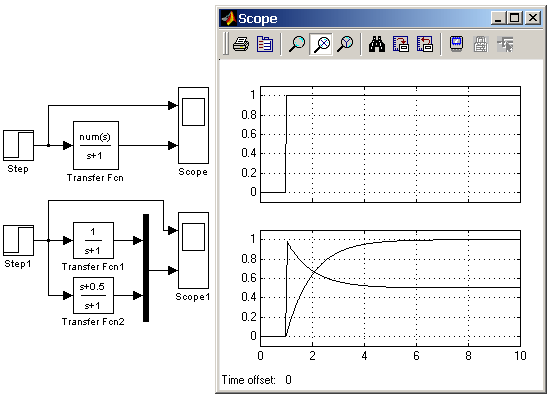Select the Transfer Fcn1 block 1/(s+1)

coord(93,241)
